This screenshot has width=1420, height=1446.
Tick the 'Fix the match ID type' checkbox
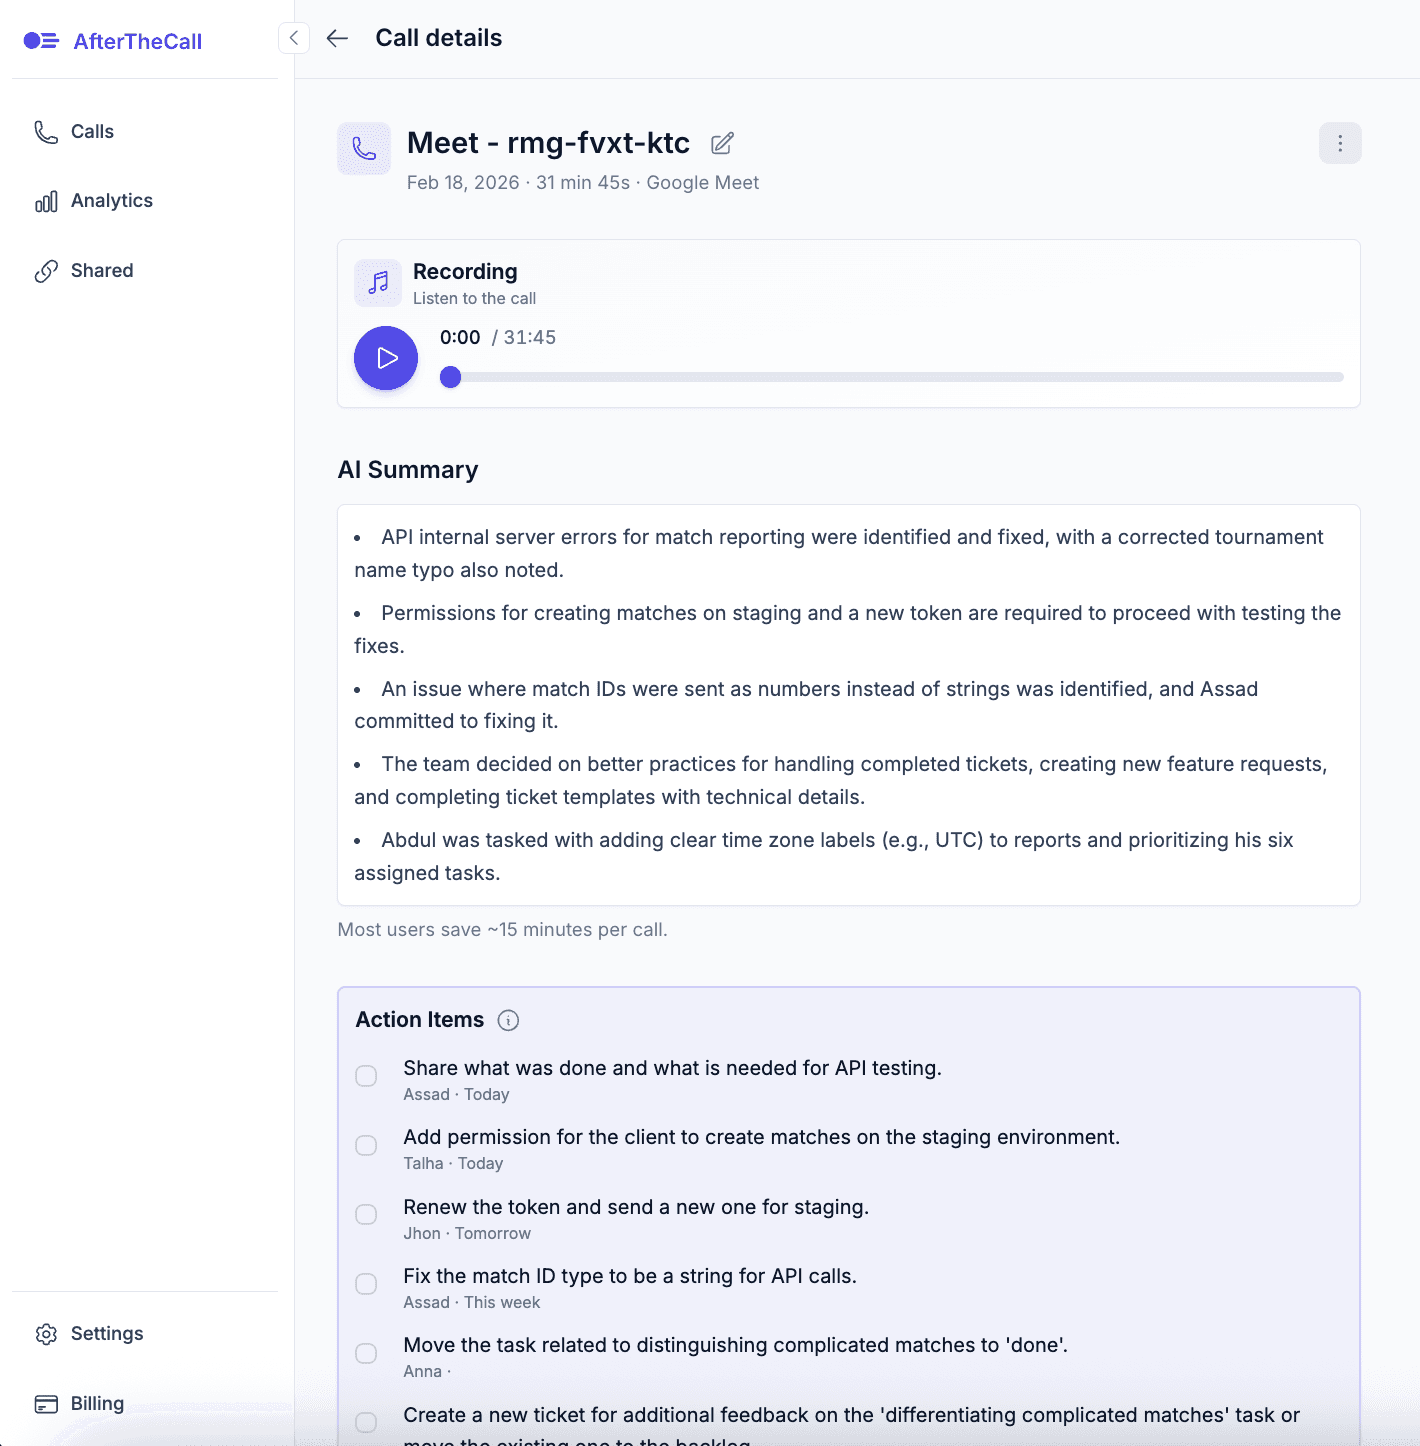click(367, 1284)
